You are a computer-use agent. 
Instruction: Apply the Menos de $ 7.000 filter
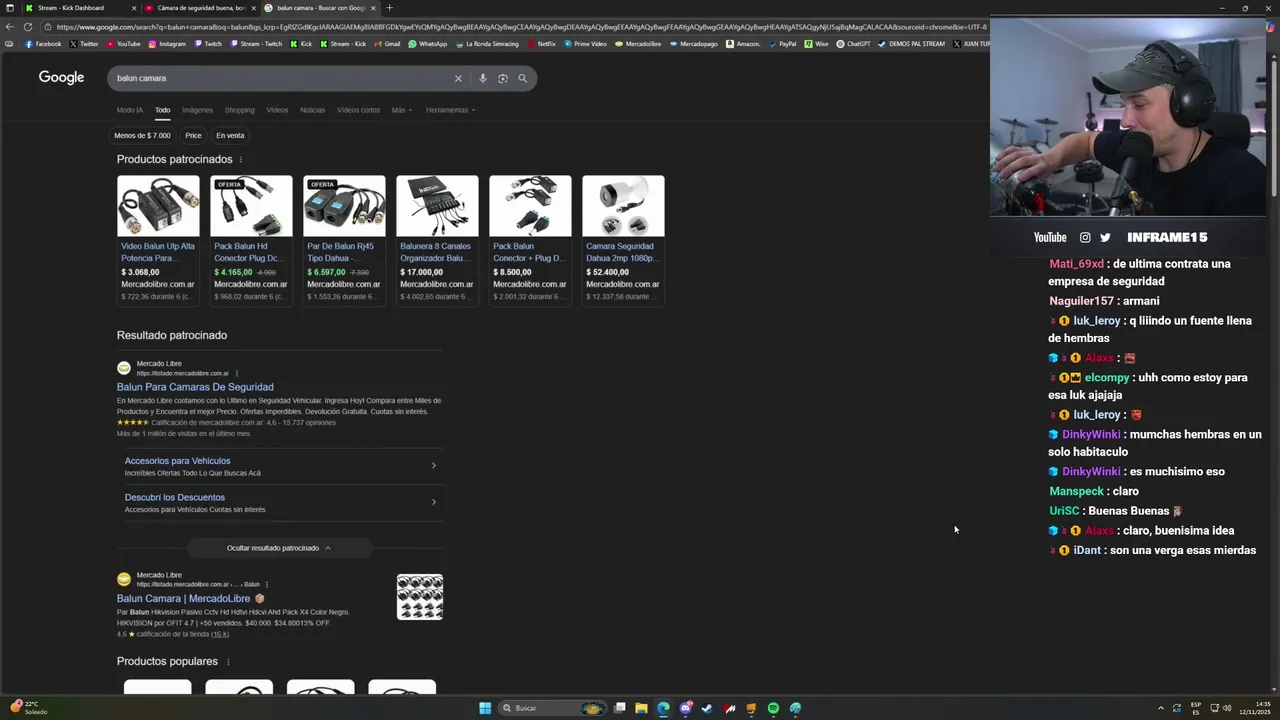point(142,135)
